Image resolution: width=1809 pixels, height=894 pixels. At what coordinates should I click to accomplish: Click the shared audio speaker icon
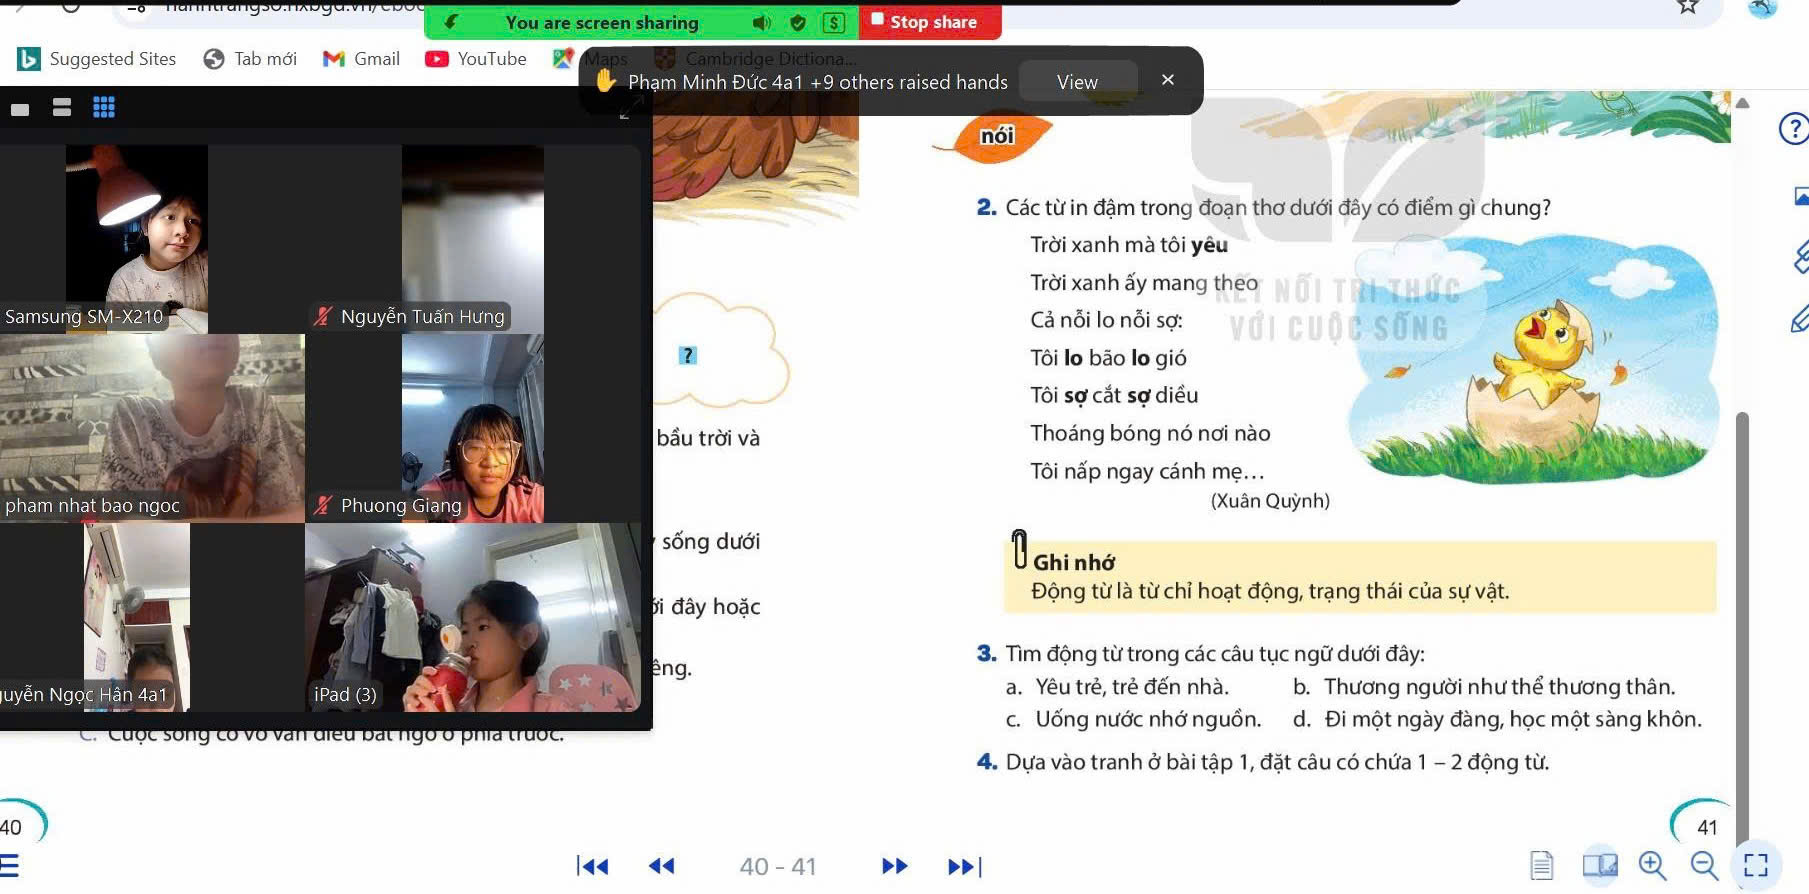[x=762, y=22]
